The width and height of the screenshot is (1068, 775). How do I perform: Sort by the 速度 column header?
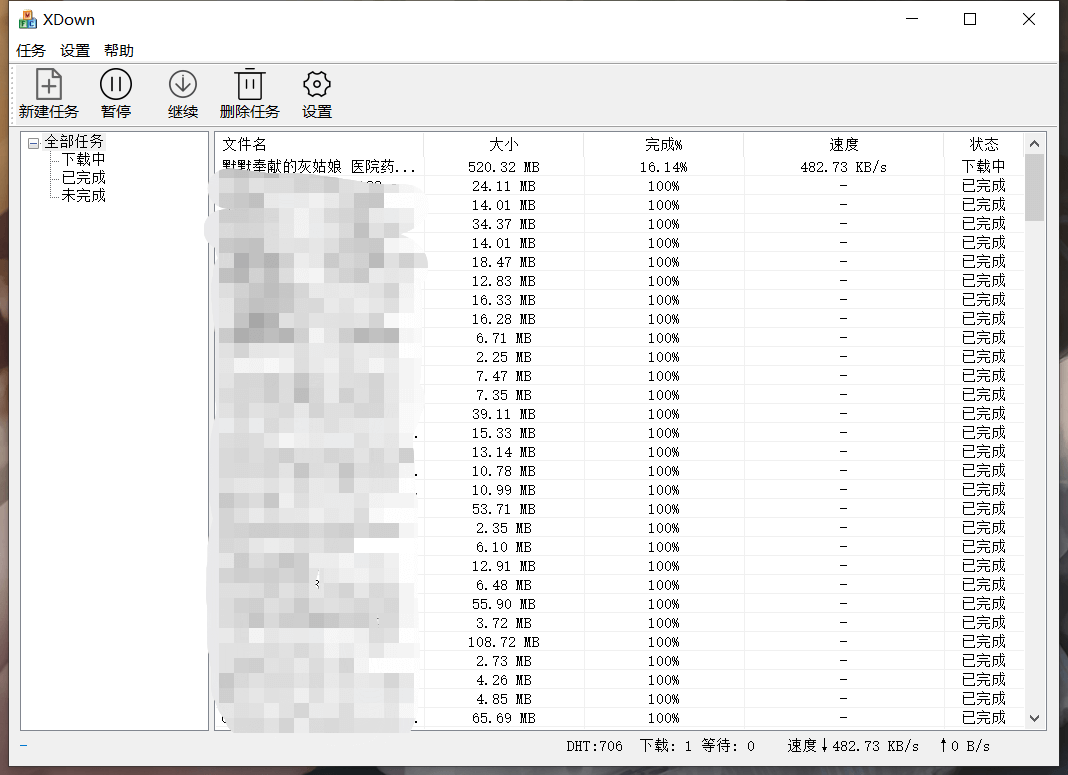[x=843, y=144]
